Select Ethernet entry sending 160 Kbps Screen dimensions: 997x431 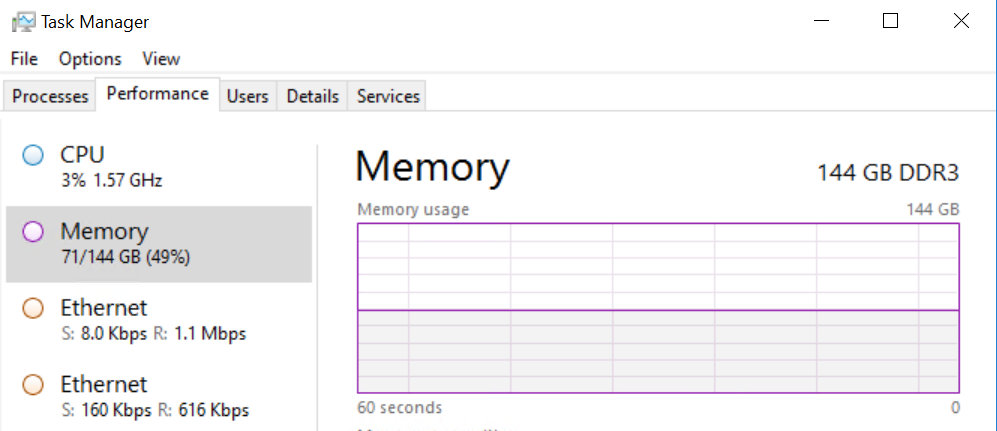[x=160, y=397]
